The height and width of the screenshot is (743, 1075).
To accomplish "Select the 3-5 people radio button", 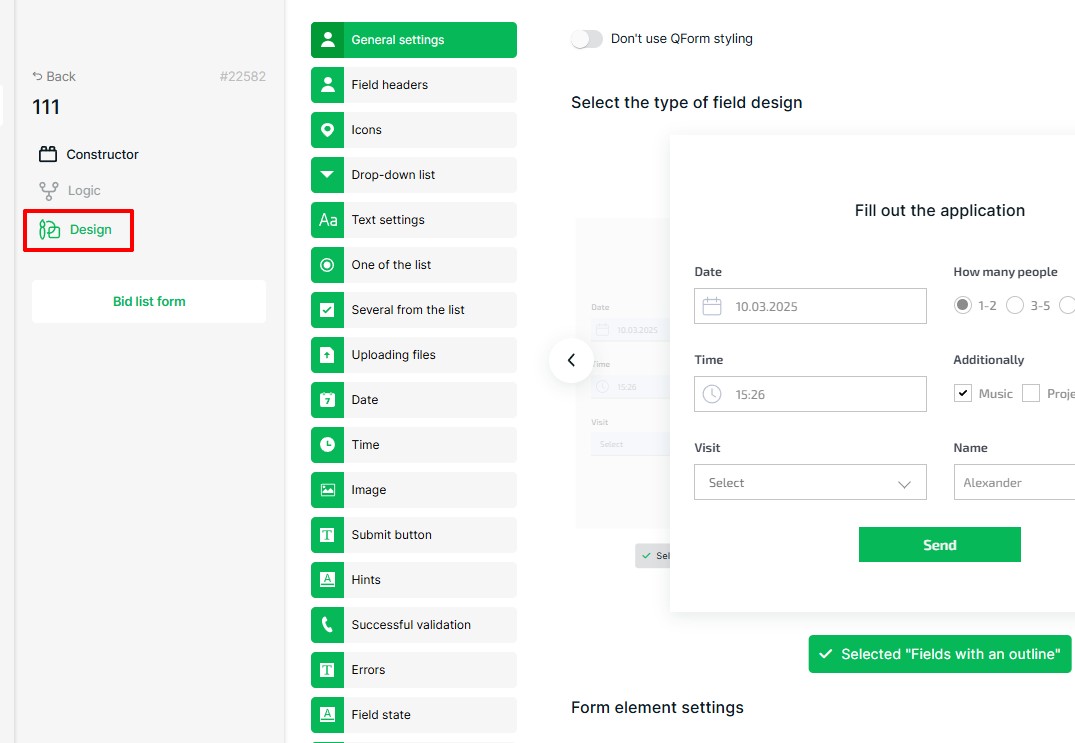I will 1015,305.
